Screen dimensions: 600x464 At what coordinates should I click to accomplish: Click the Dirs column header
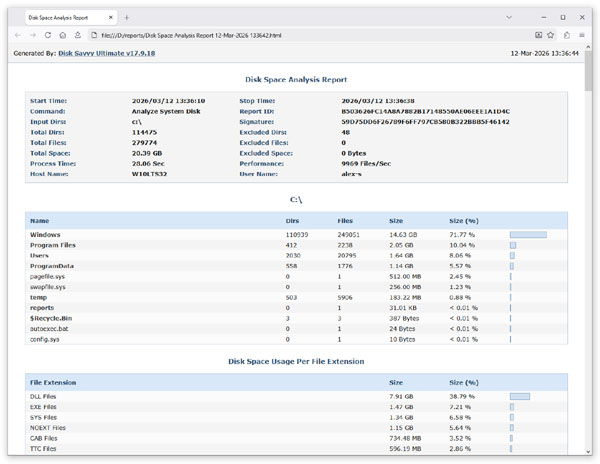pyautogui.click(x=292, y=221)
